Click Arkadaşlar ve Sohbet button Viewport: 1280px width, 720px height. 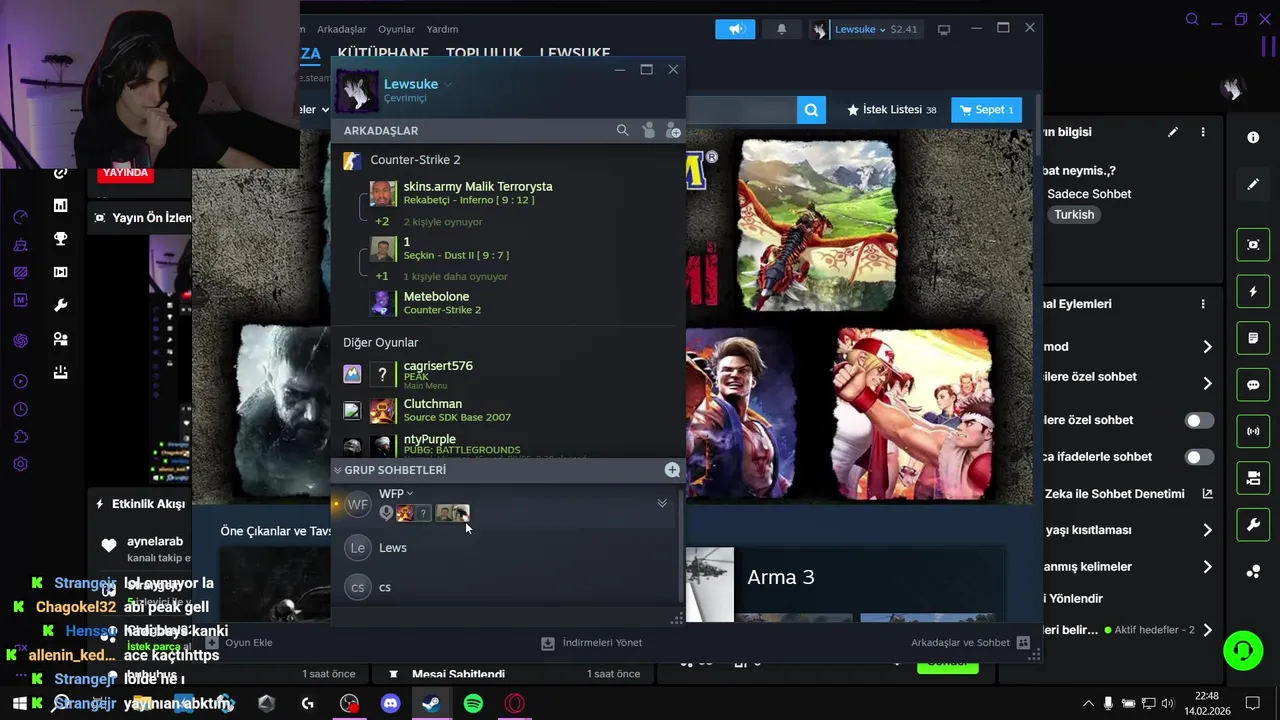click(x=970, y=643)
